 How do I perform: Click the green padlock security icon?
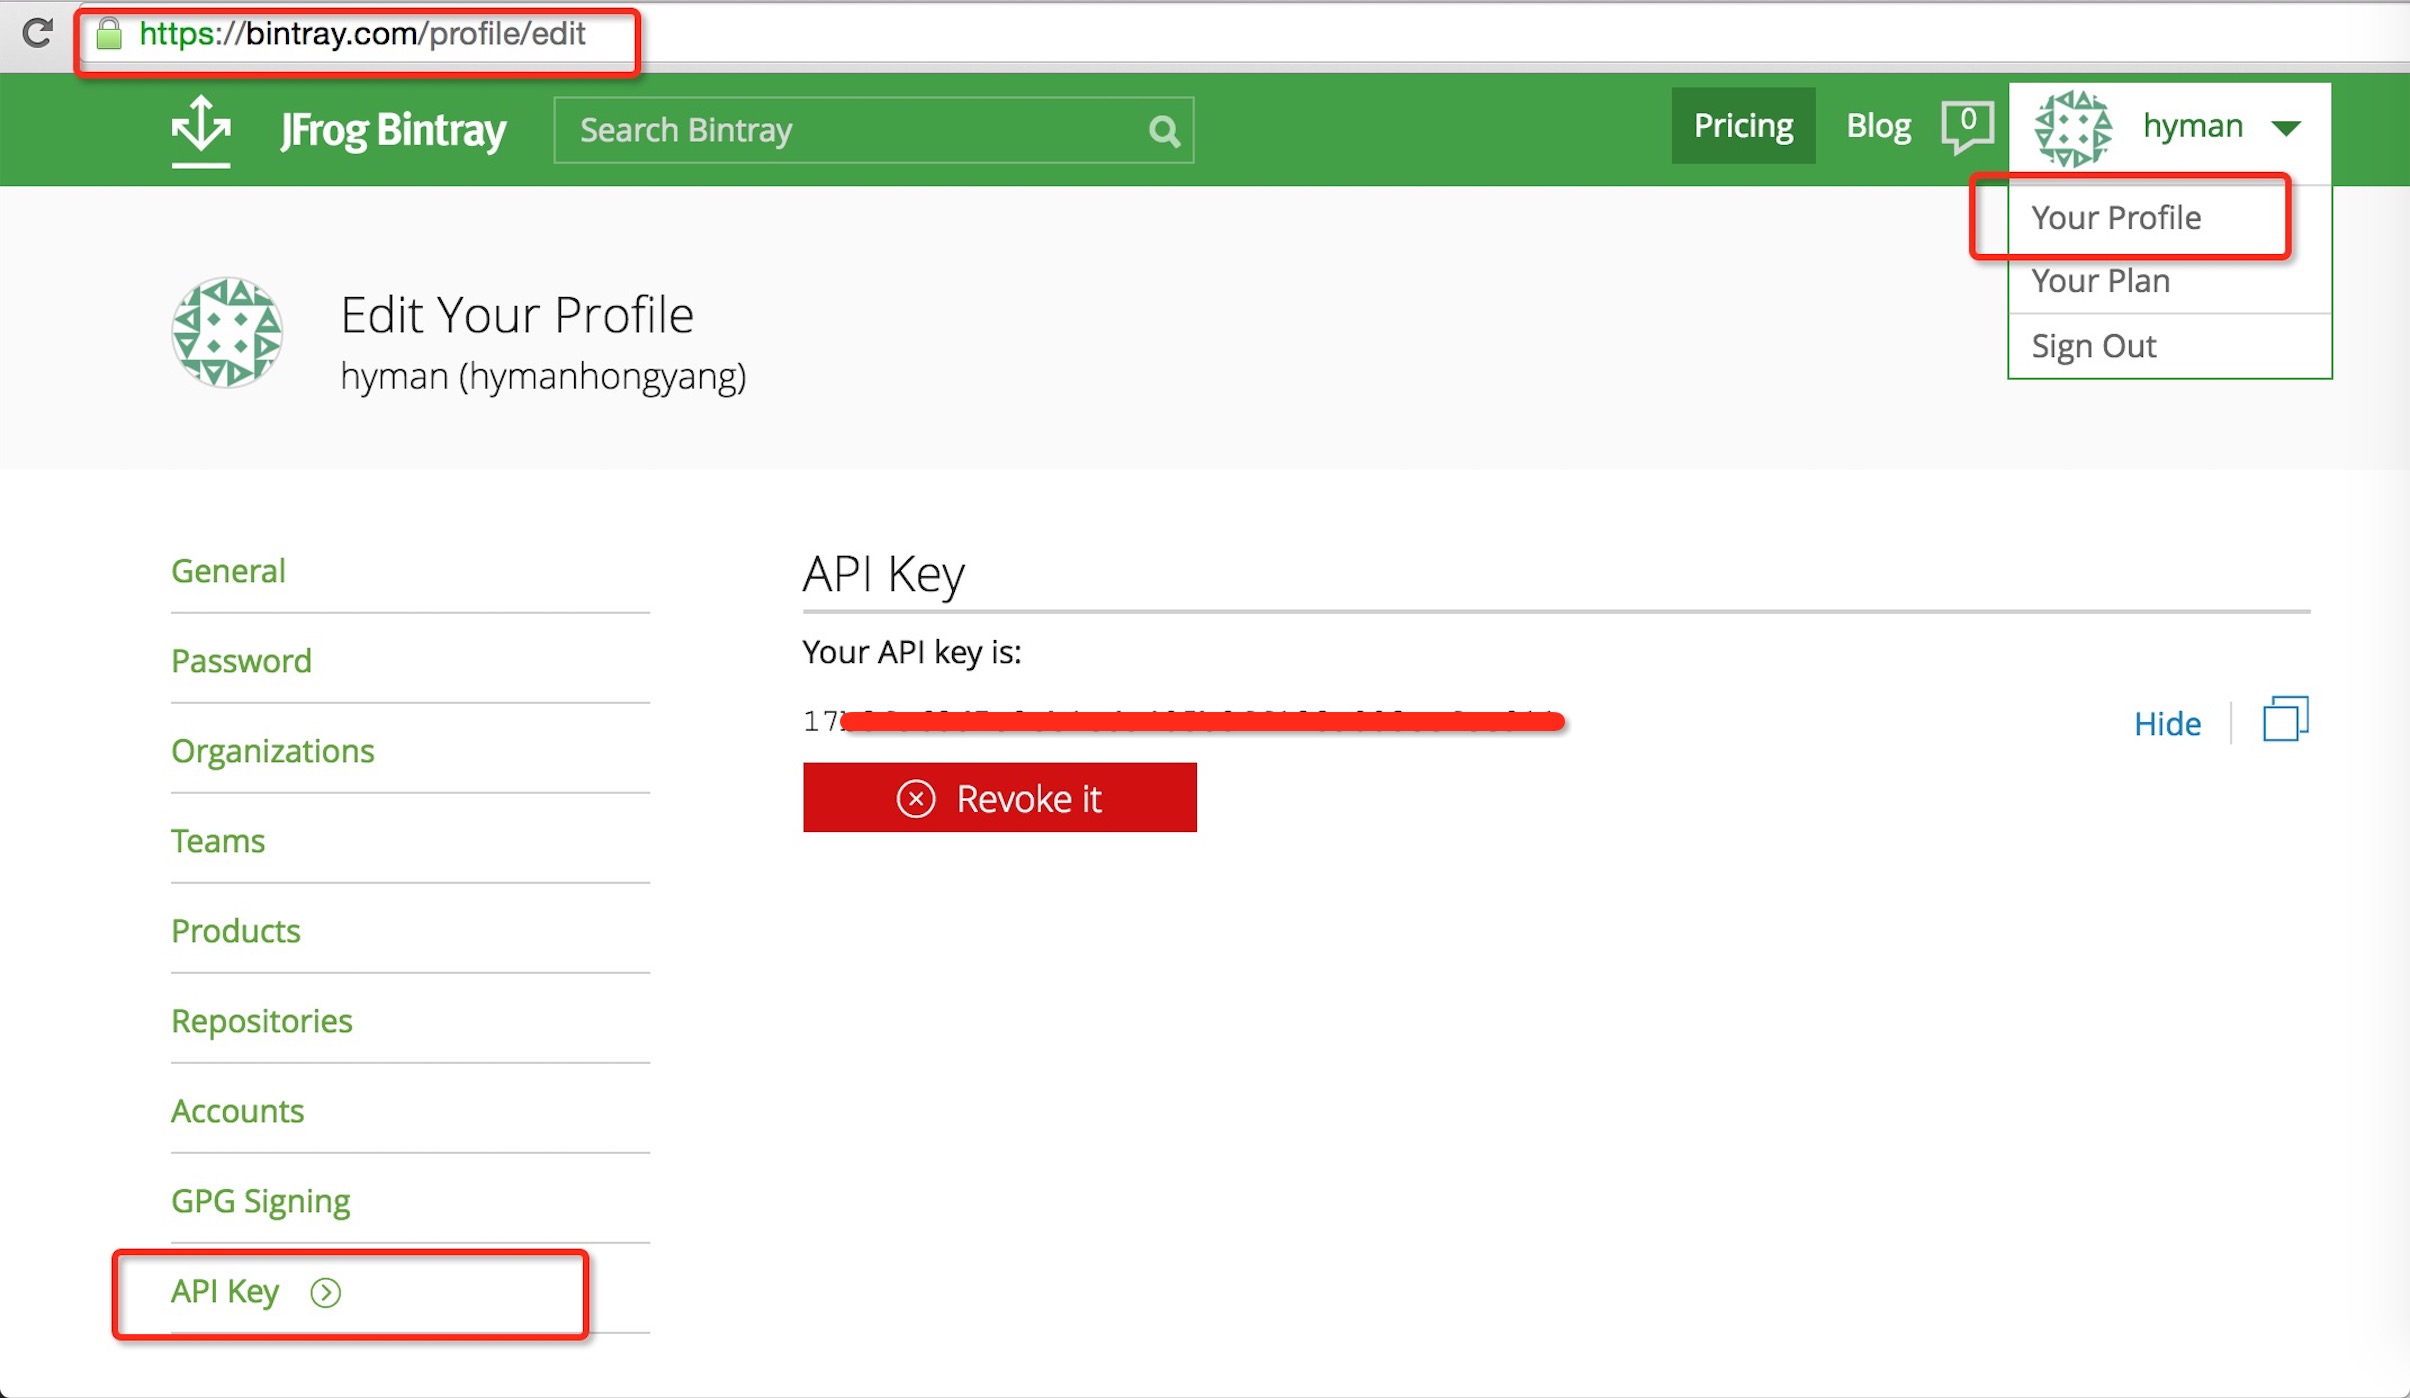point(109,34)
